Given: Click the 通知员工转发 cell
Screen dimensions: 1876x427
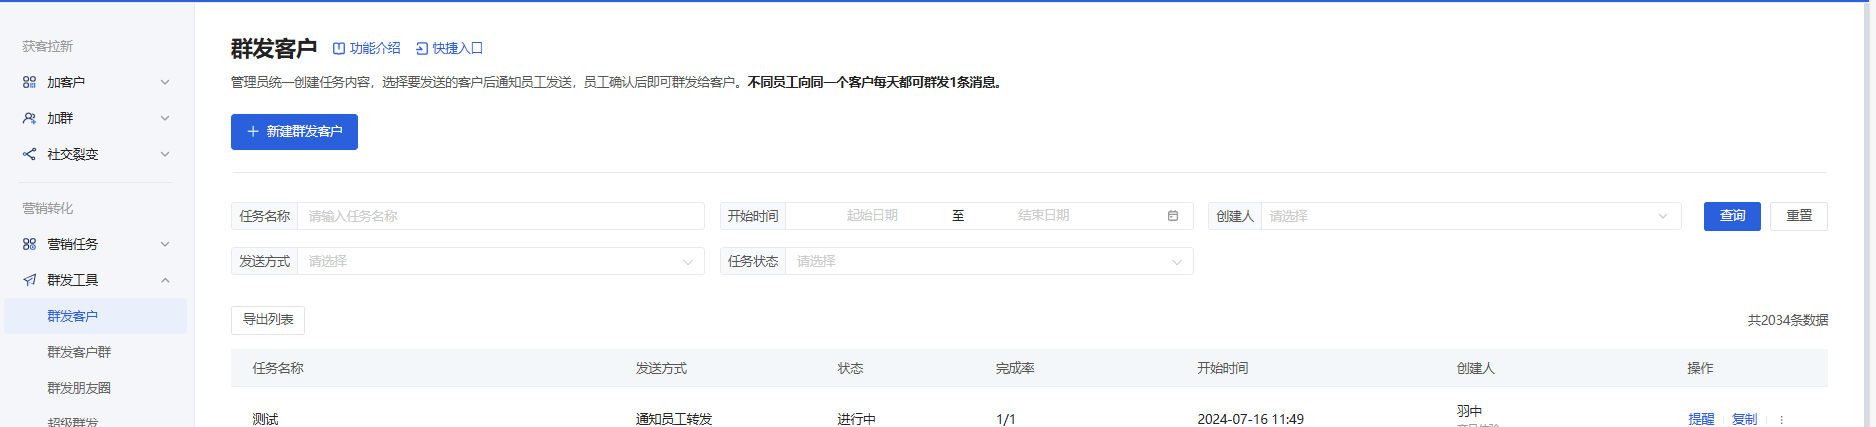Looking at the screenshot, I should pyautogui.click(x=674, y=420).
